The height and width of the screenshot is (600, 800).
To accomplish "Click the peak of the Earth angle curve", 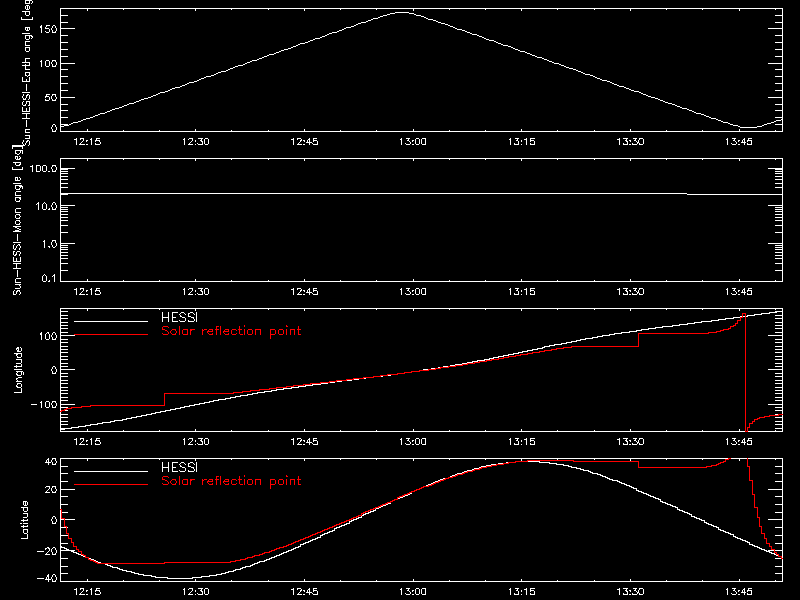I will point(403,12).
